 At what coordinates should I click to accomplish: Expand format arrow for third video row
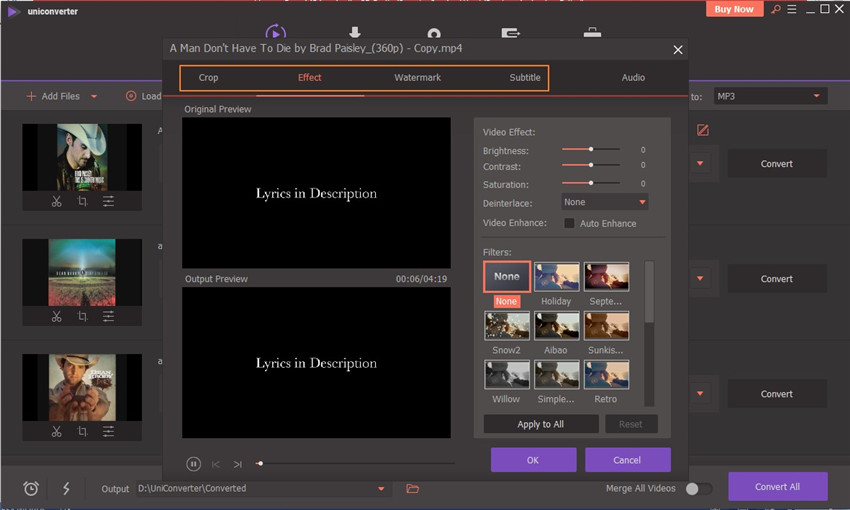[x=700, y=393]
